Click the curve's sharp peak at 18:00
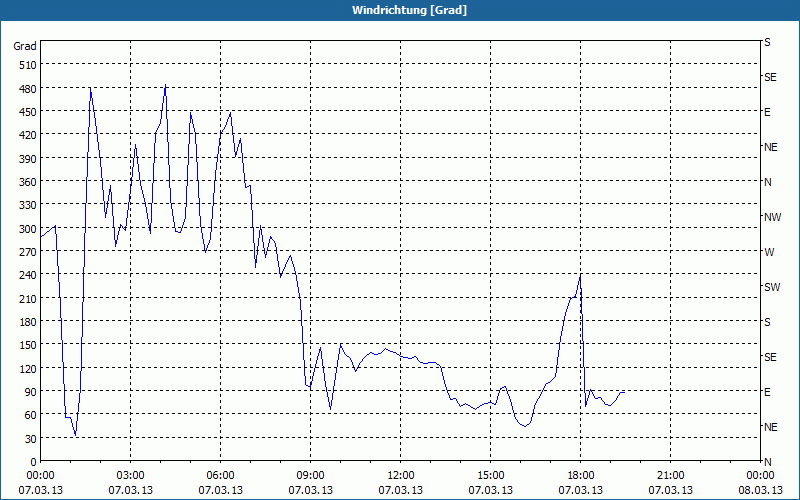Screen dimensions: 800x500 tap(581, 276)
